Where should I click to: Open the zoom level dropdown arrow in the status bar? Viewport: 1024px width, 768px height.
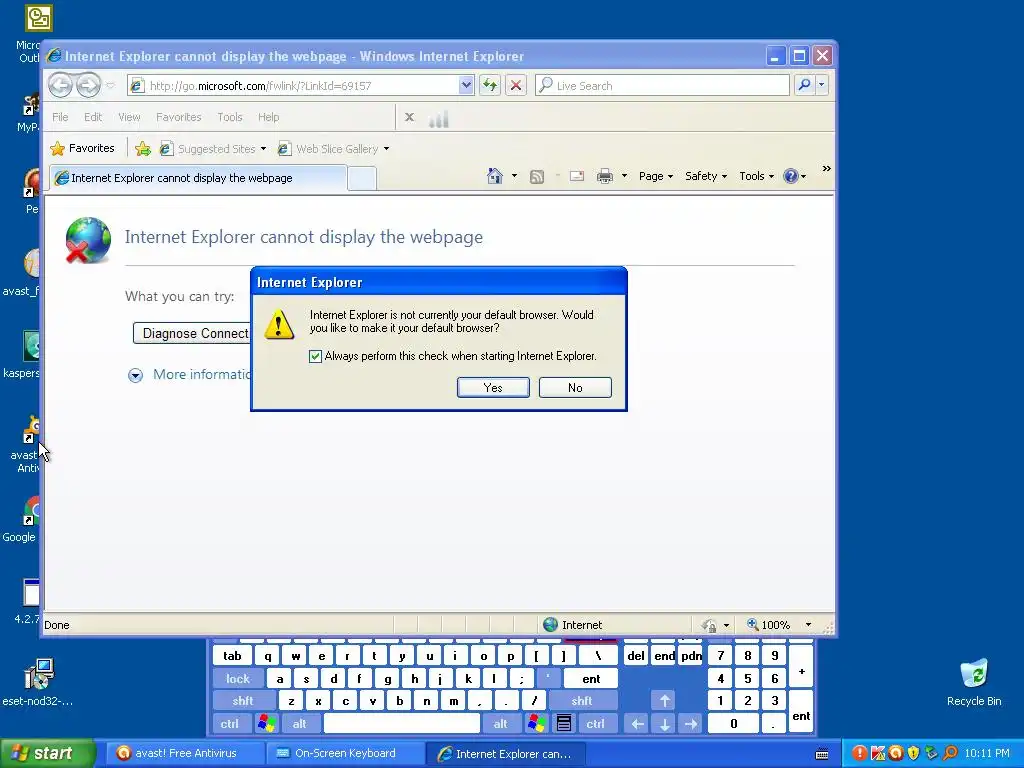click(808, 624)
